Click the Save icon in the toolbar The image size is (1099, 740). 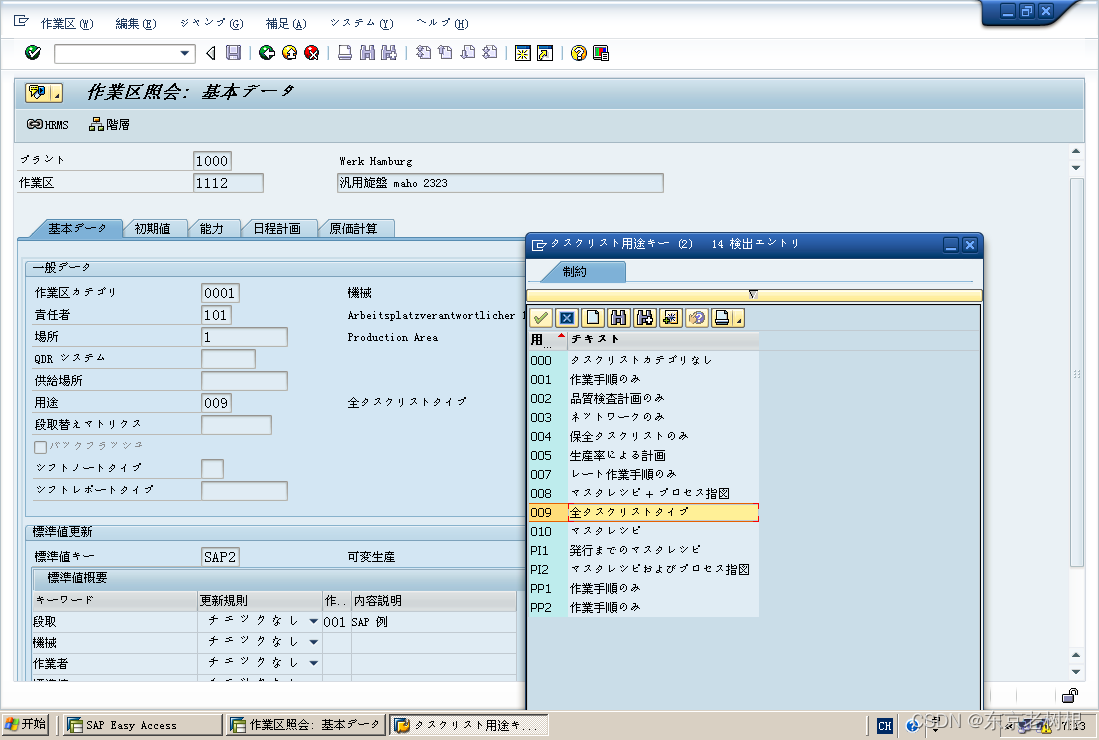(x=234, y=53)
